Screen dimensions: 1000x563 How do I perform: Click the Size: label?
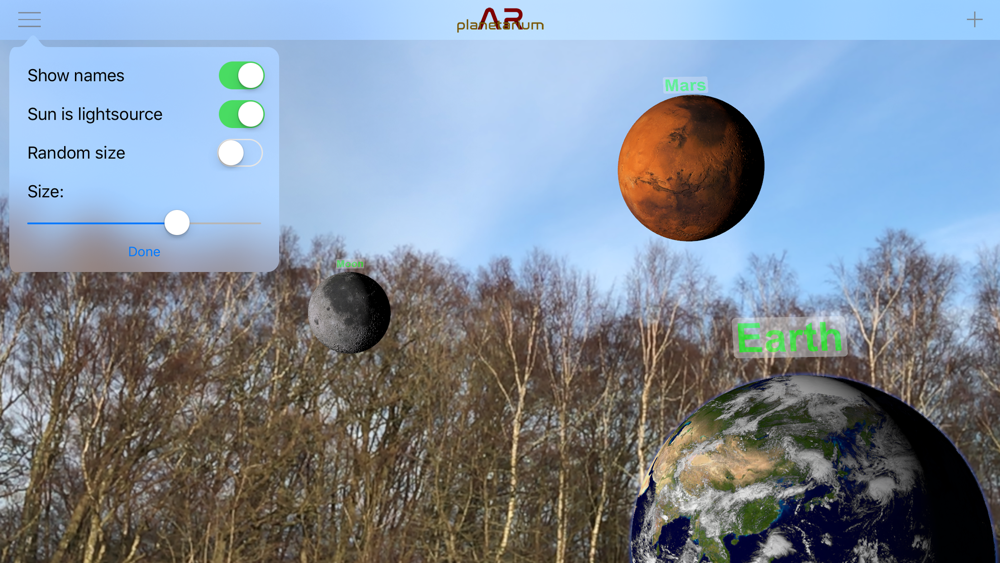click(x=45, y=191)
